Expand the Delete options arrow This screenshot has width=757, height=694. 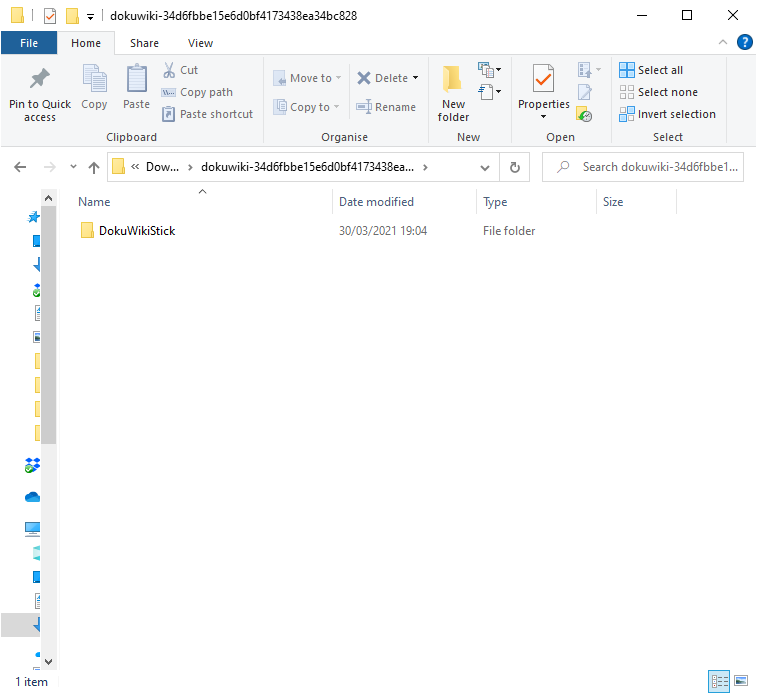415,78
